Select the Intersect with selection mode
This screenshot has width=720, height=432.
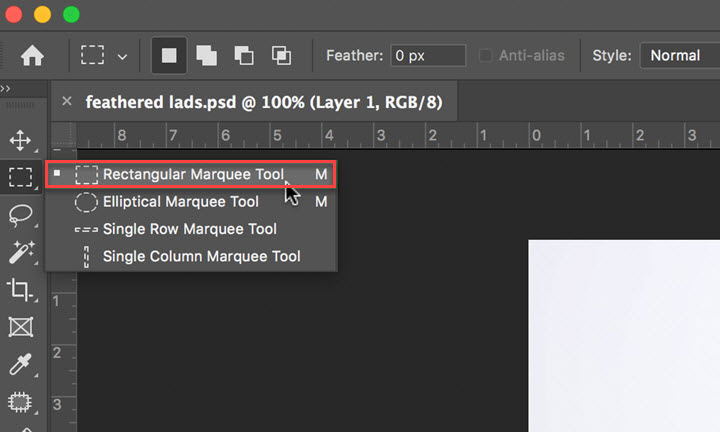[x=281, y=56]
